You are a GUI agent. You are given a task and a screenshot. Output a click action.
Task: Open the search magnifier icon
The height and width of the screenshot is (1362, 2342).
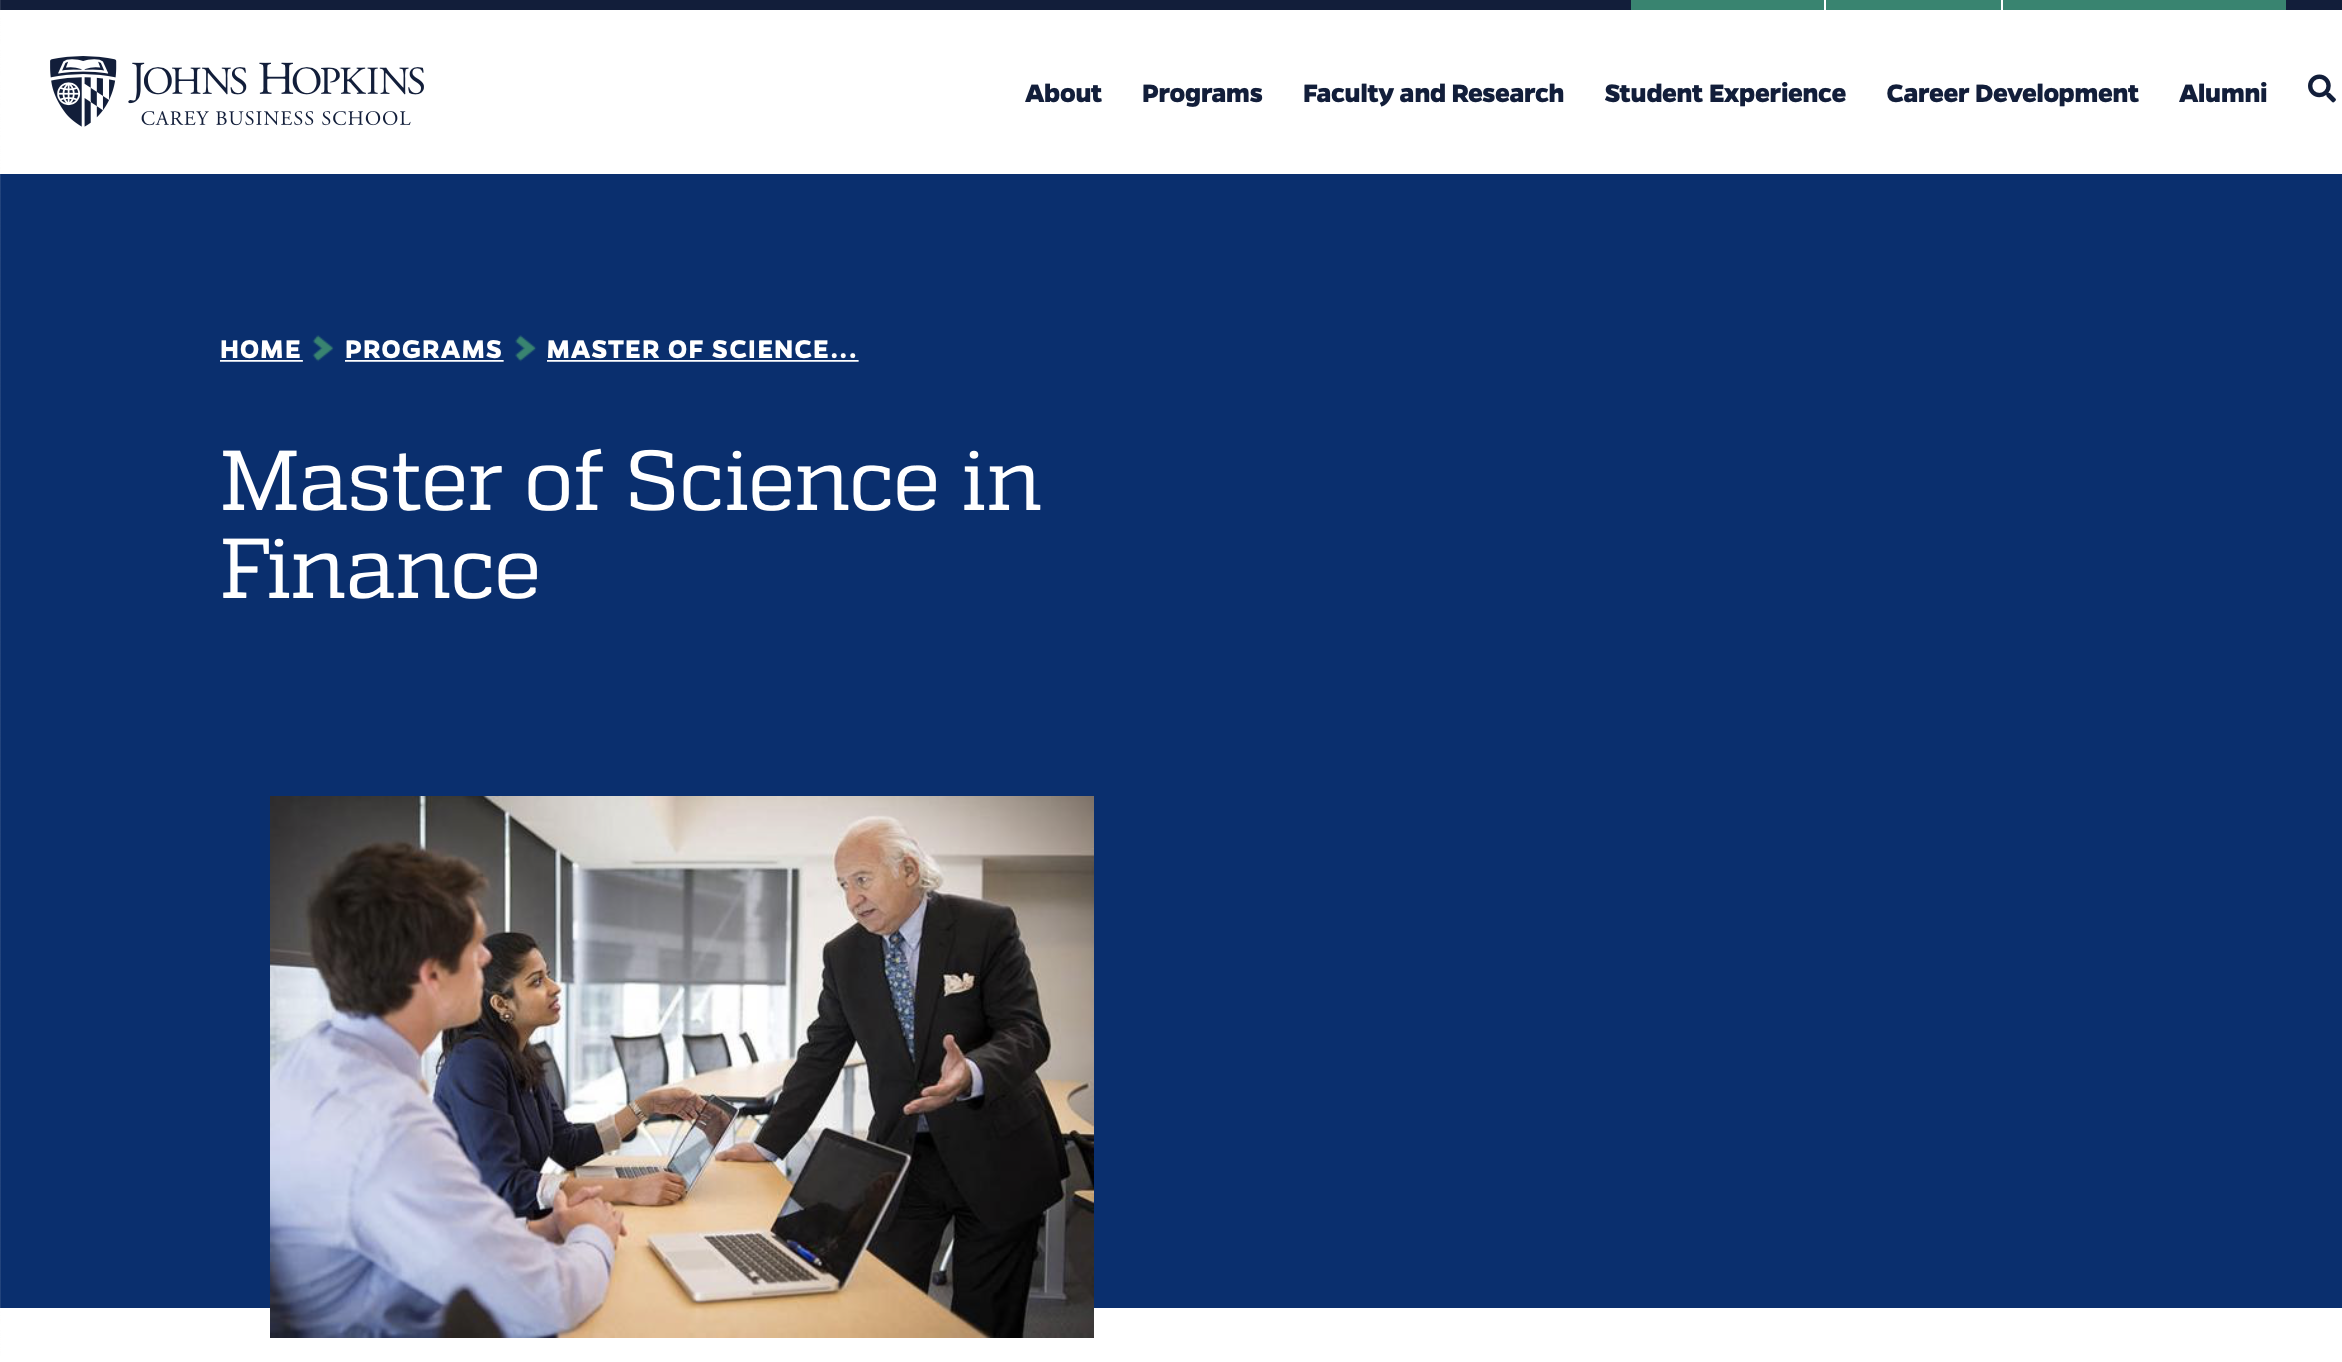click(2321, 89)
